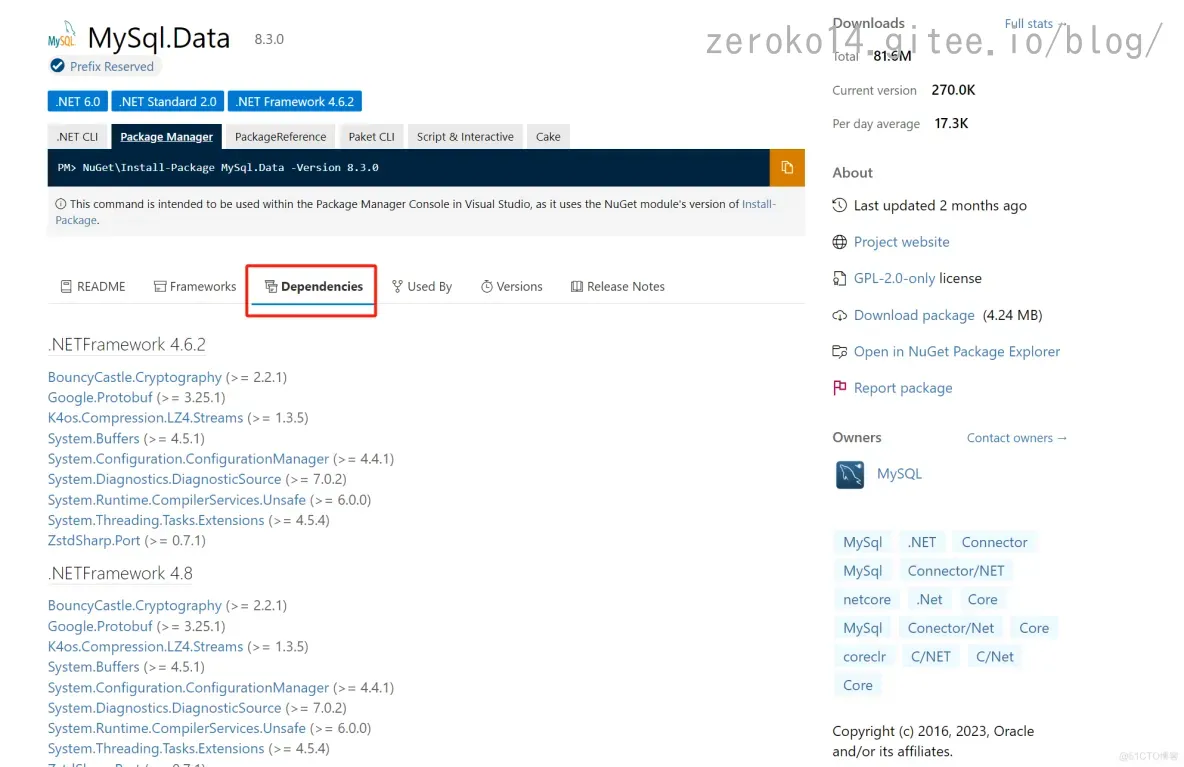Click the Report package link
Image resolution: width=1184 pixels, height=767 pixels.
(903, 388)
